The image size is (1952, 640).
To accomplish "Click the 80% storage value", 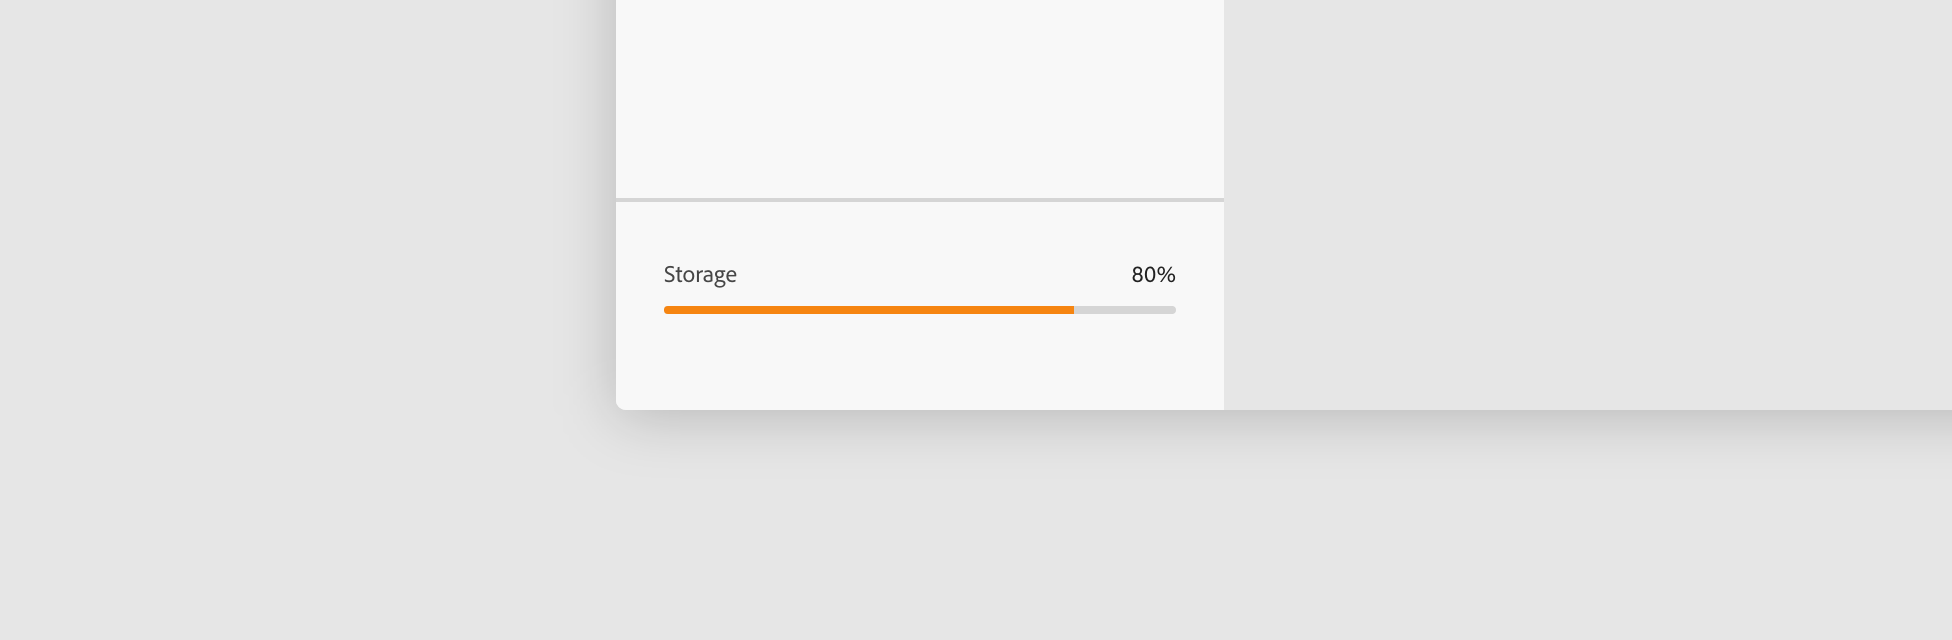I will click(1153, 275).
